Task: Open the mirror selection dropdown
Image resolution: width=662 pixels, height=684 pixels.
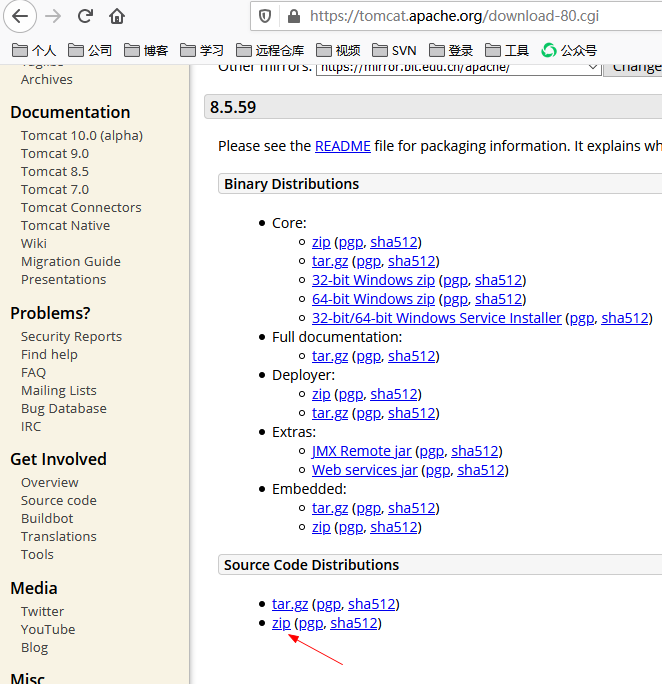Action: click(458, 67)
